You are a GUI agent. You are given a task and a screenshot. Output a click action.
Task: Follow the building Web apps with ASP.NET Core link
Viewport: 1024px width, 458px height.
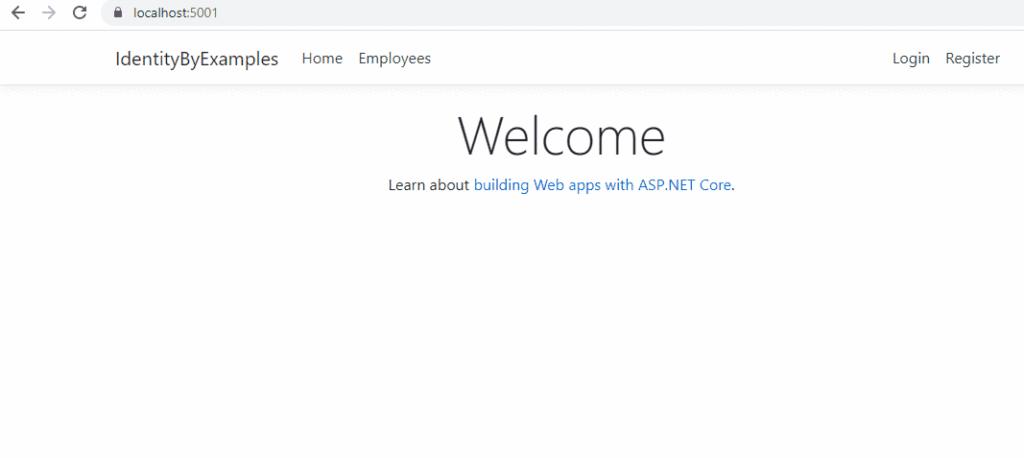pos(602,185)
